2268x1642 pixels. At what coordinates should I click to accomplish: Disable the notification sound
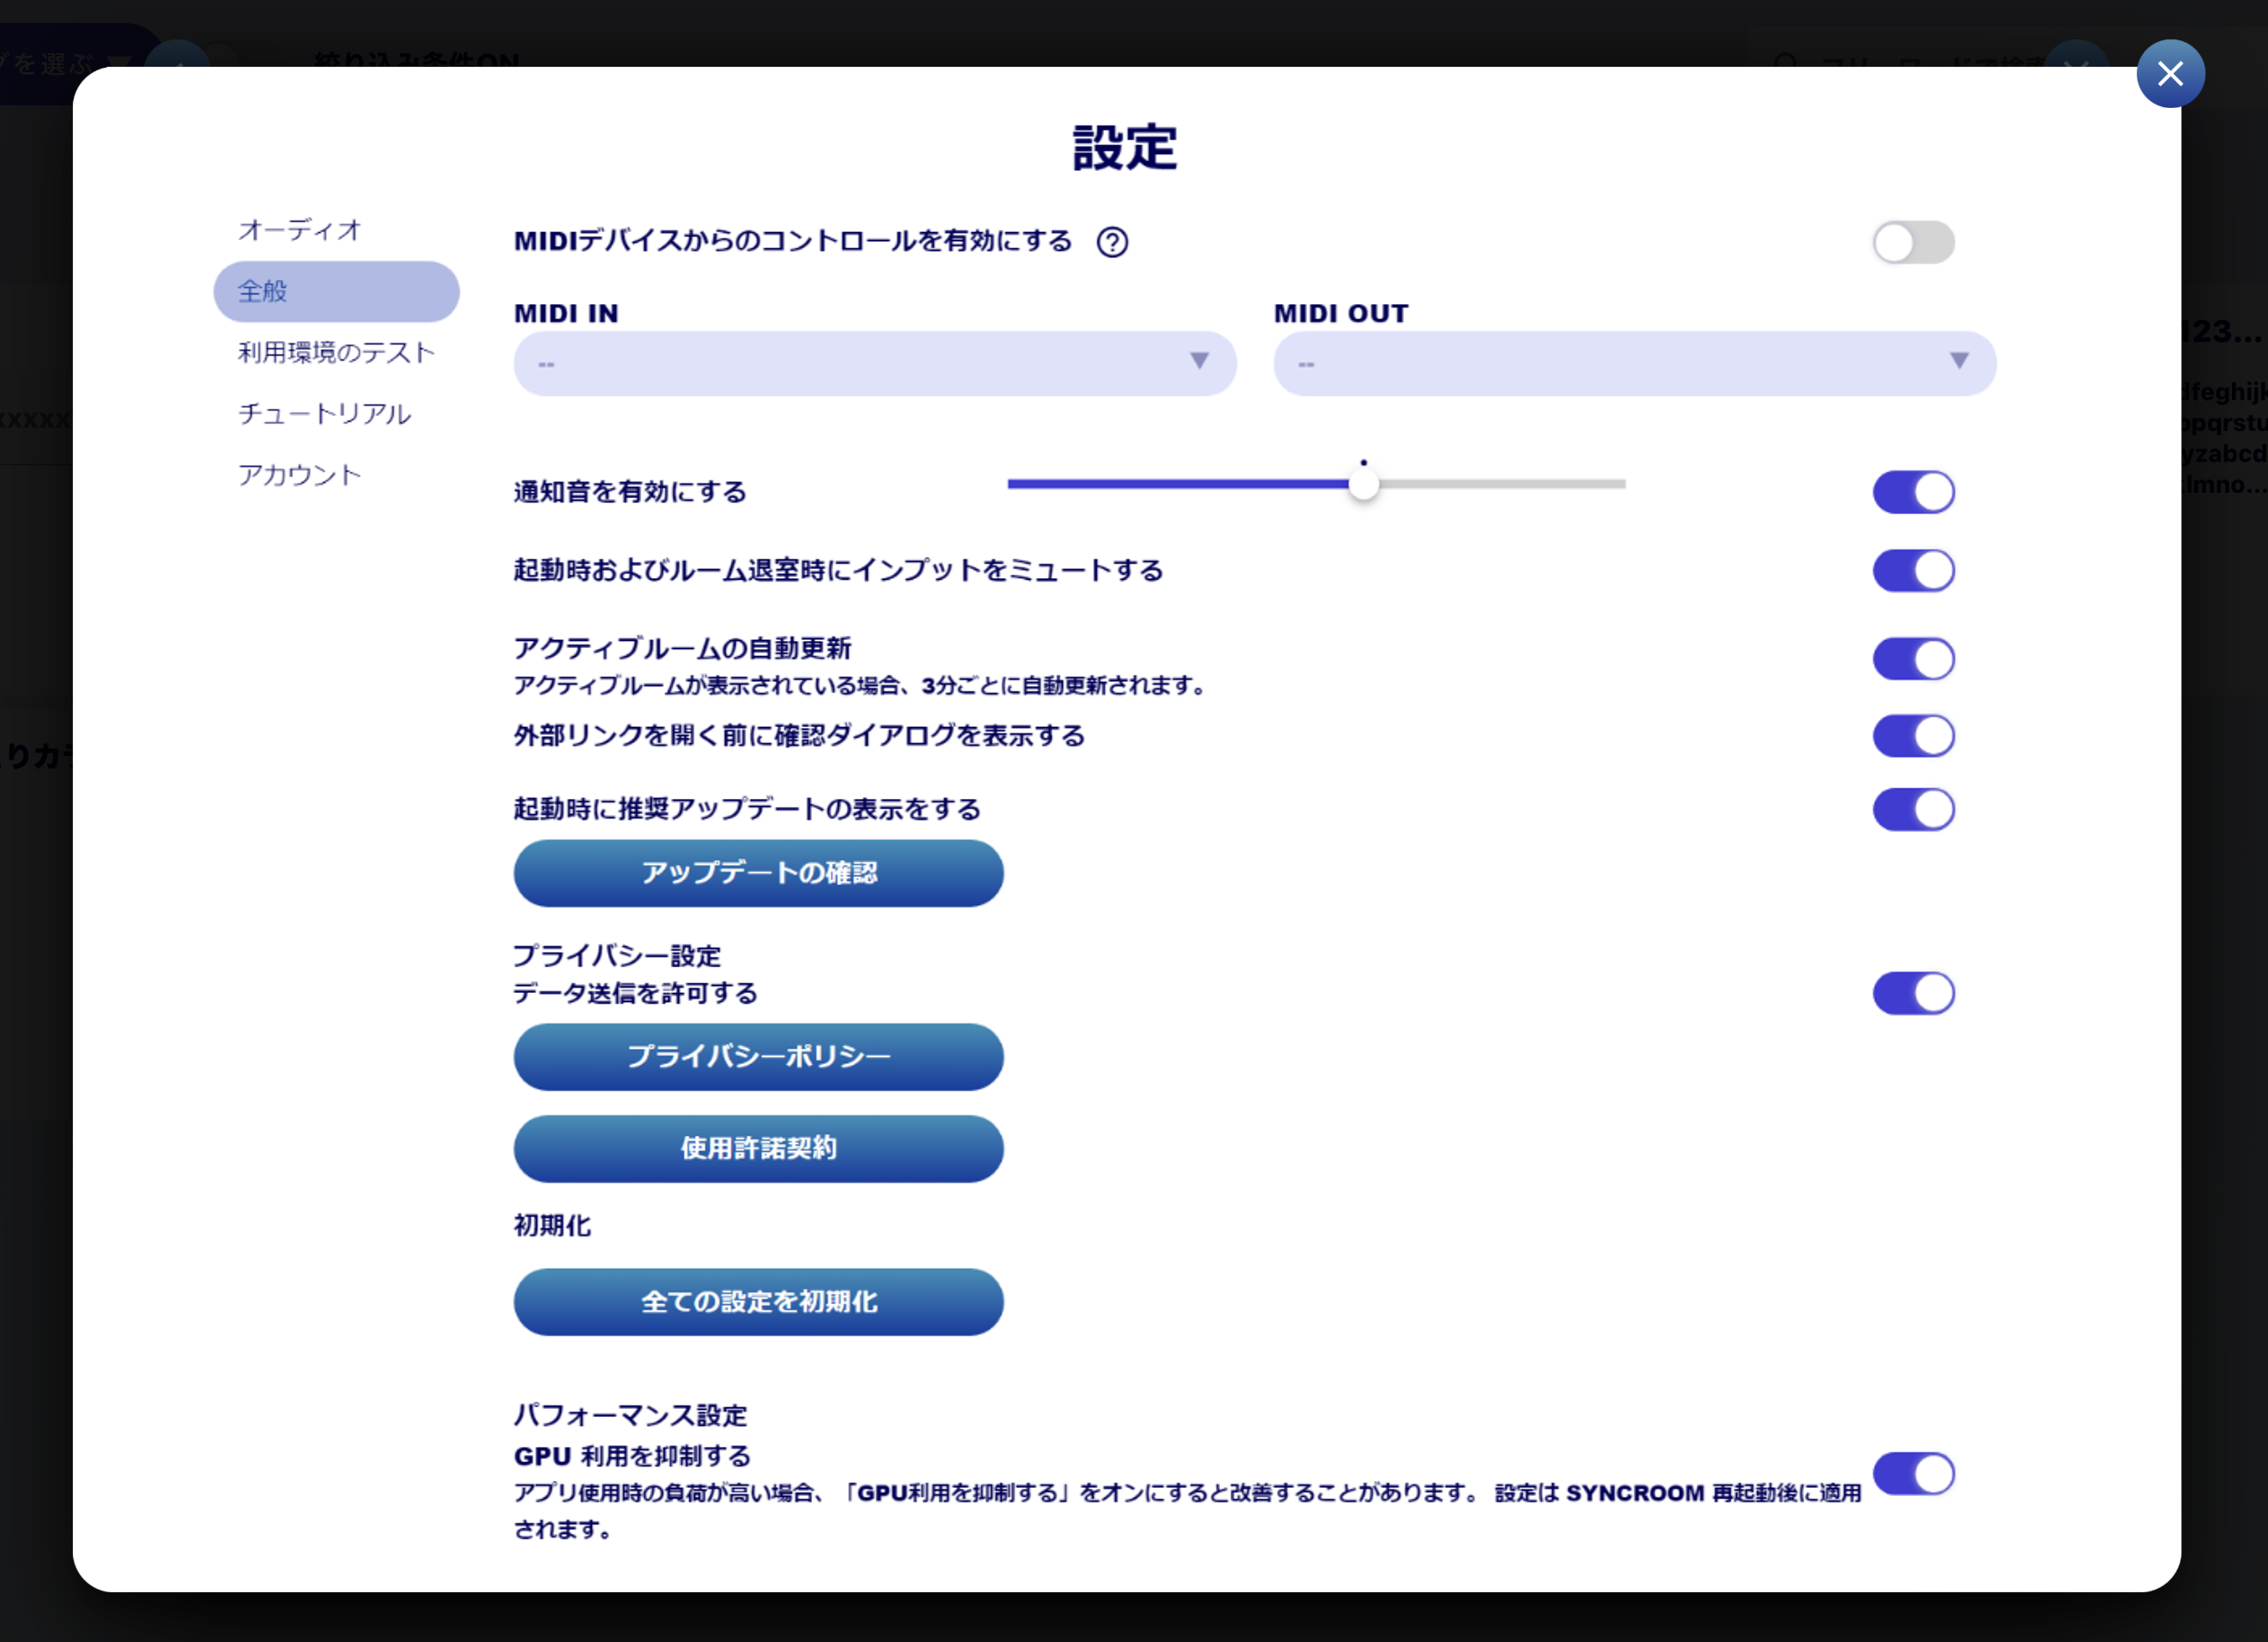coord(1913,491)
